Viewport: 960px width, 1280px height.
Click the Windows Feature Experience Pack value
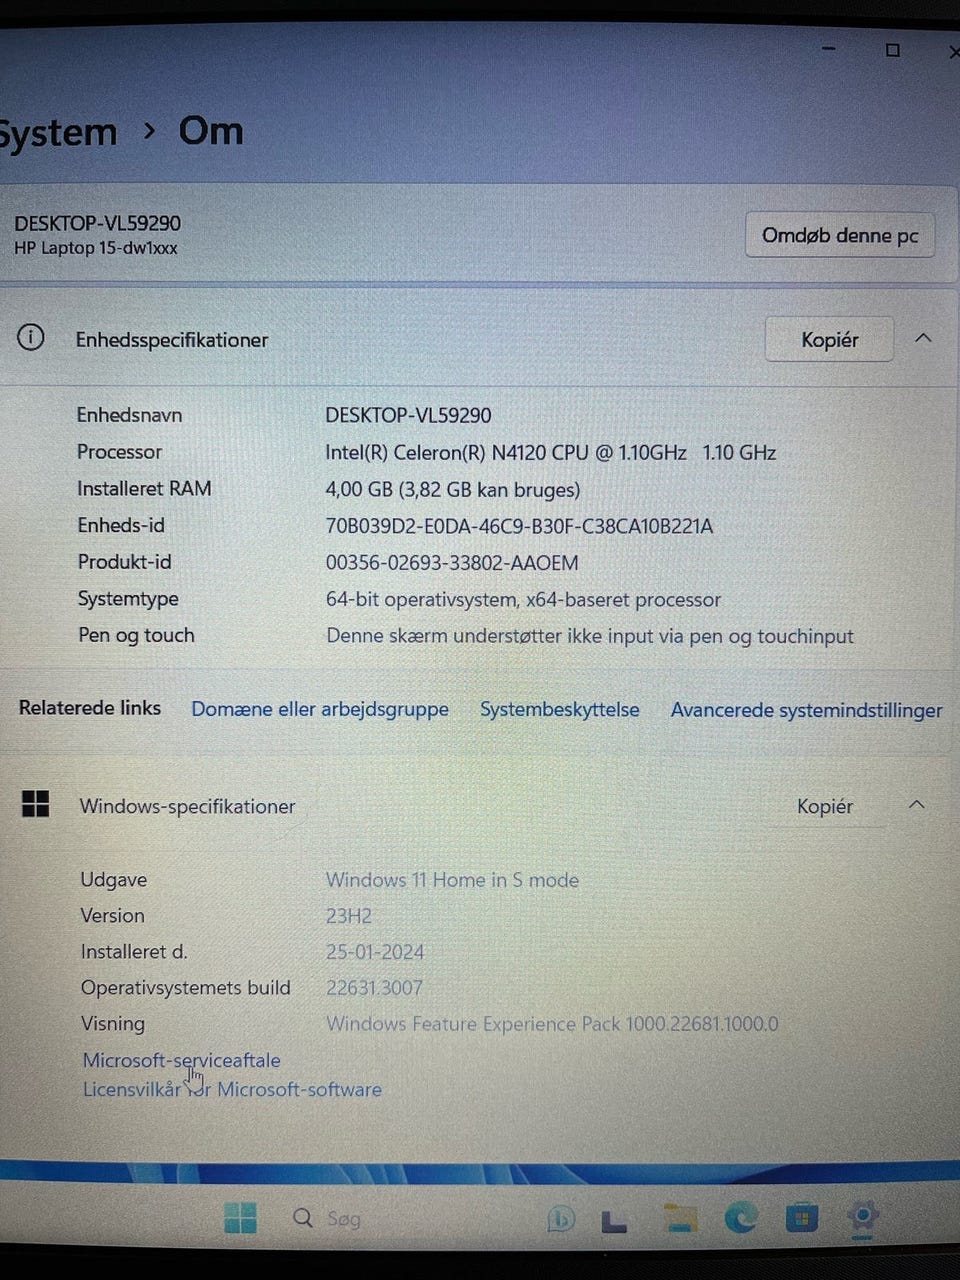[x=552, y=1024]
